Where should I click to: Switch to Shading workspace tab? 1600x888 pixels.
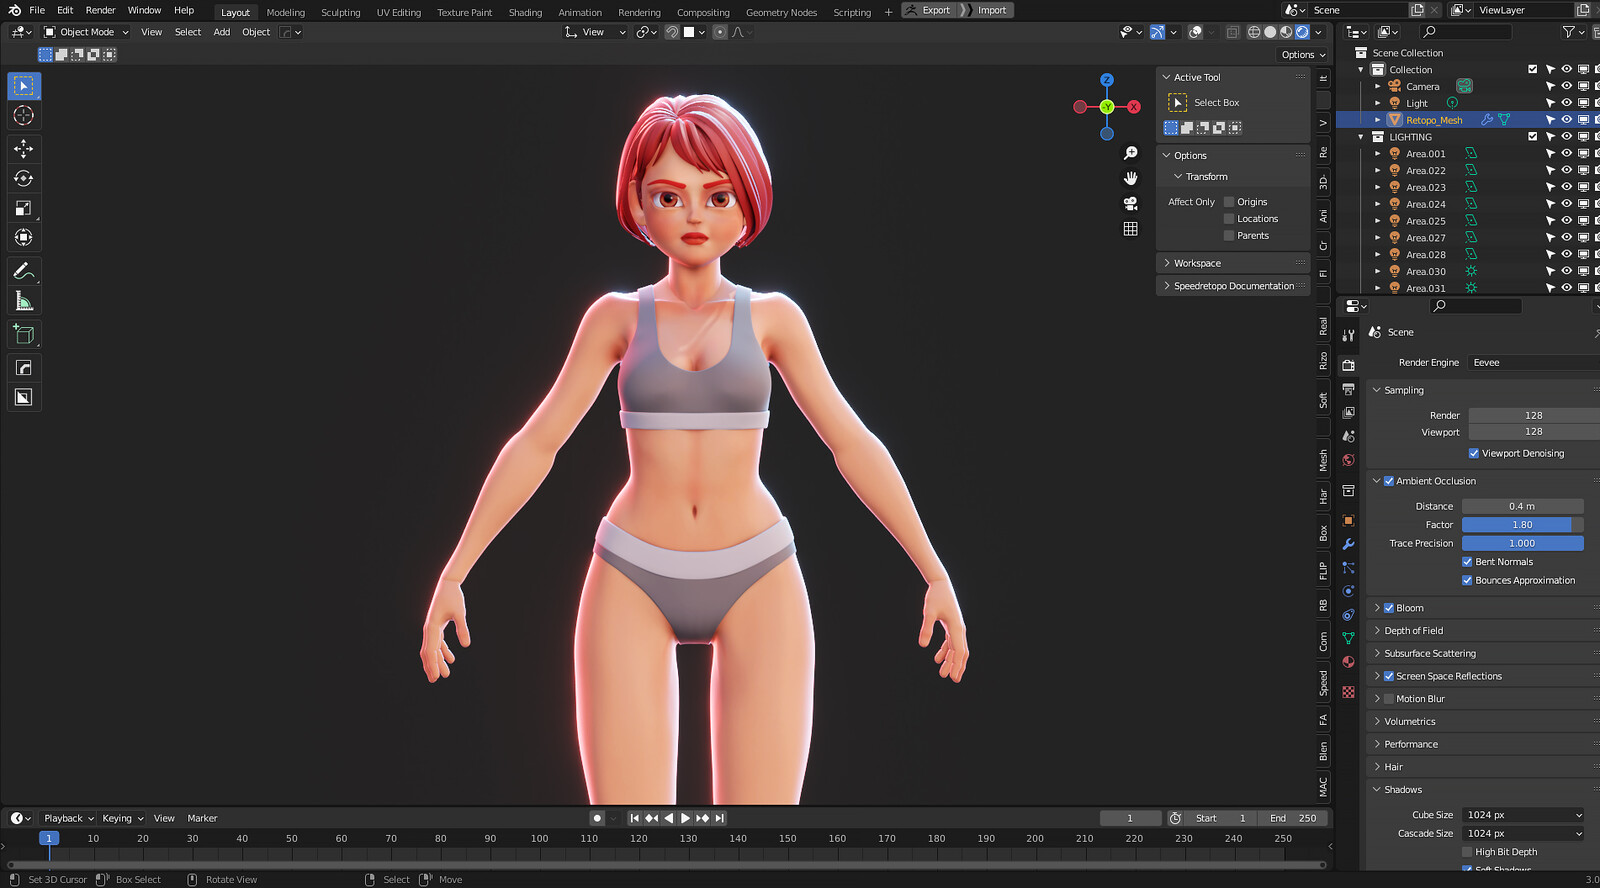[525, 12]
